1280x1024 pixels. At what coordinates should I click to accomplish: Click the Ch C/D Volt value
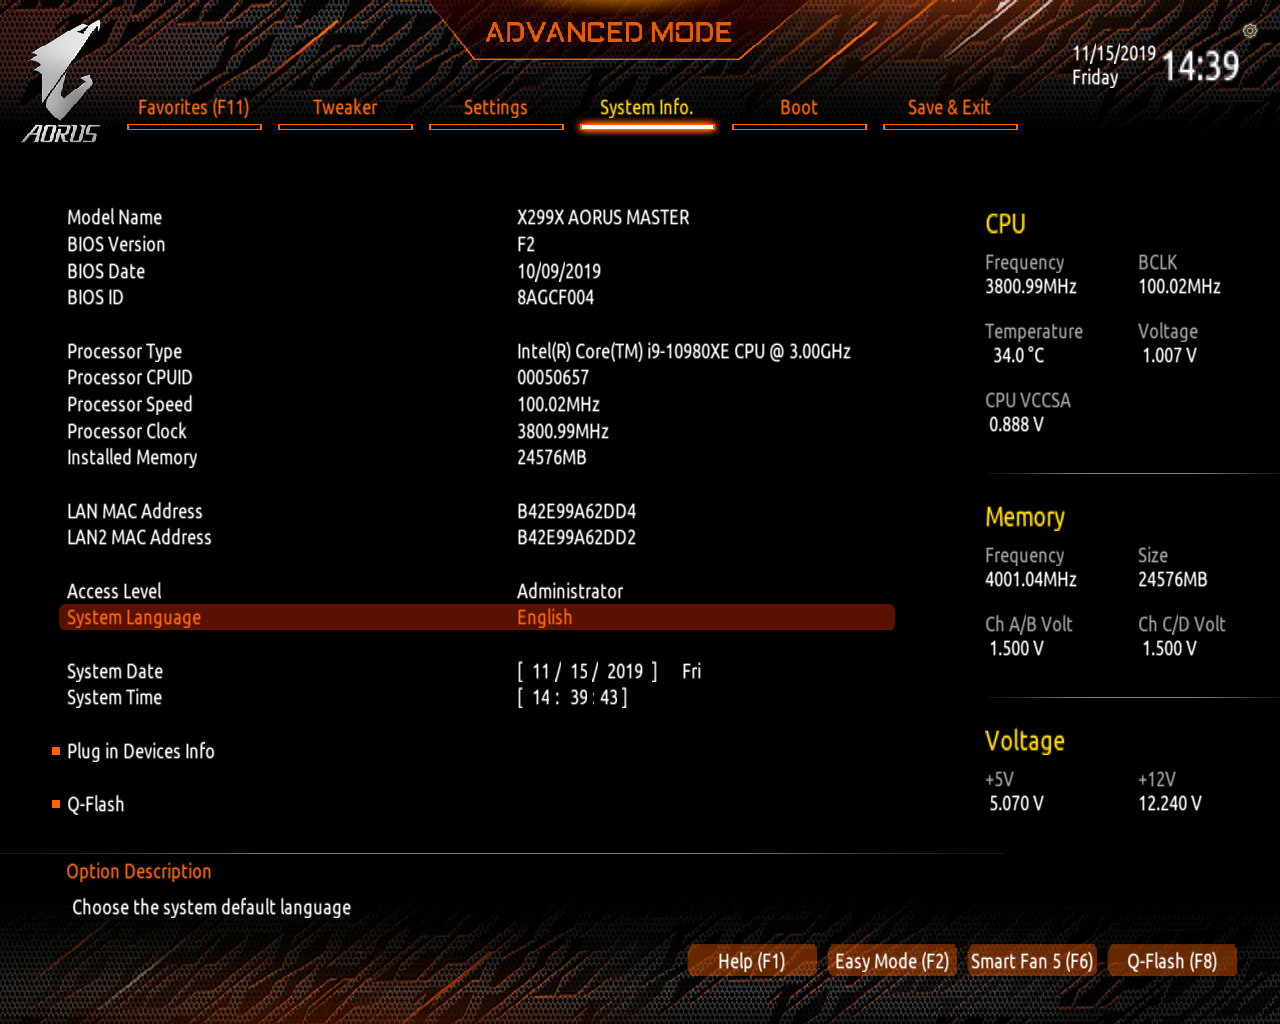click(1169, 648)
